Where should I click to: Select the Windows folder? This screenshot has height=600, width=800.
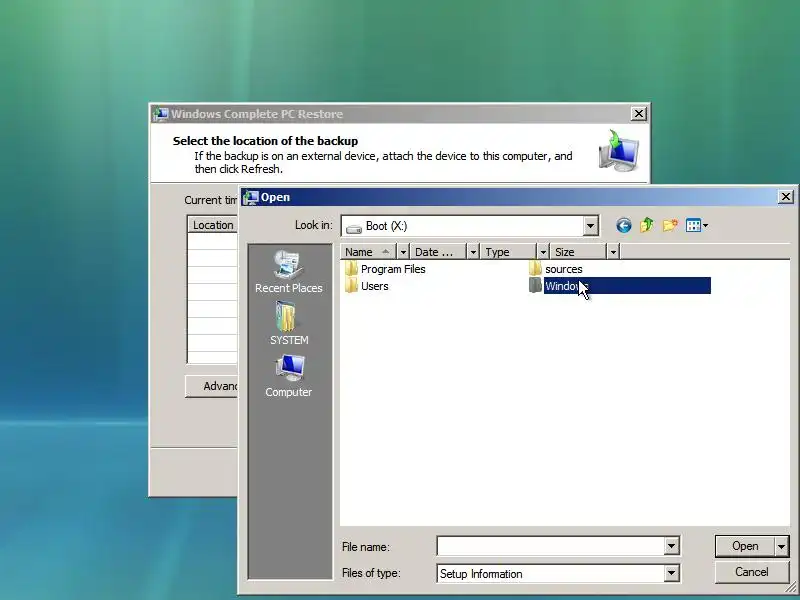coord(619,286)
